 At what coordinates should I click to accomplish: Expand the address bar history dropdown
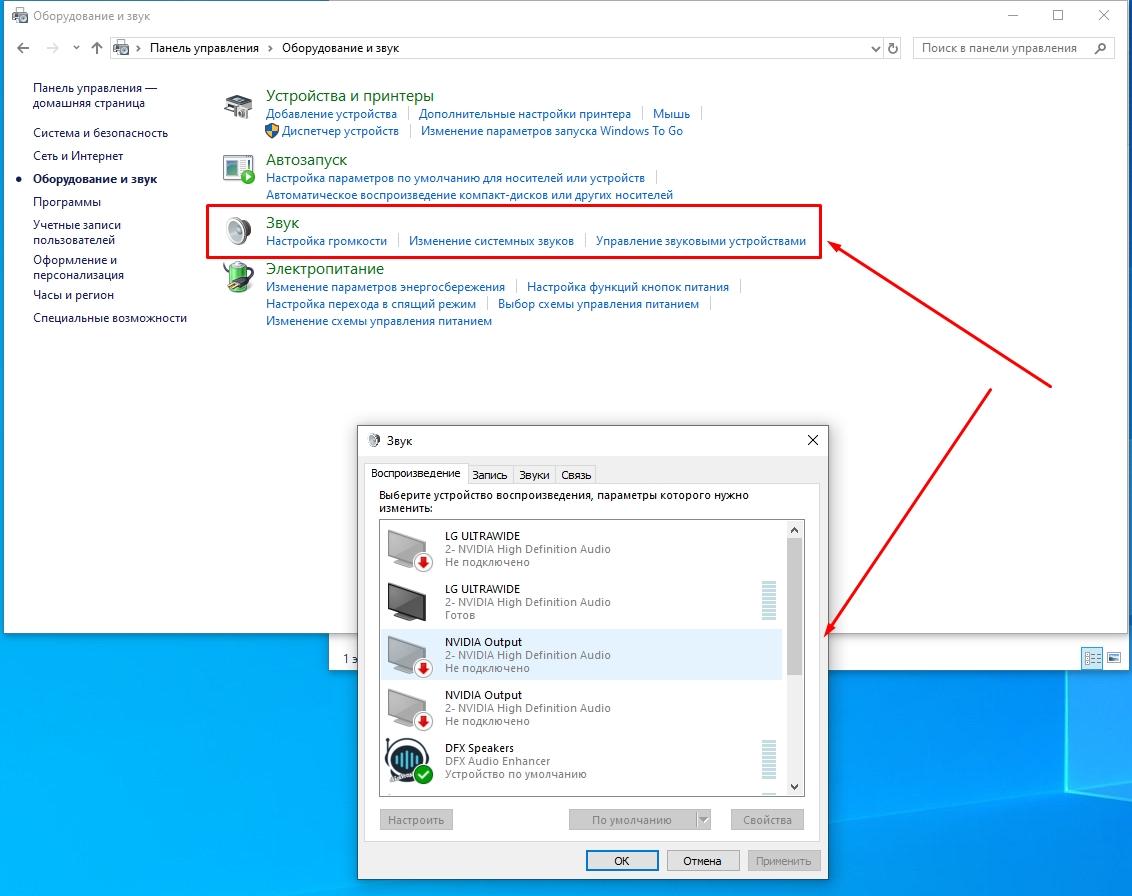pyautogui.click(x=873, y=48)
